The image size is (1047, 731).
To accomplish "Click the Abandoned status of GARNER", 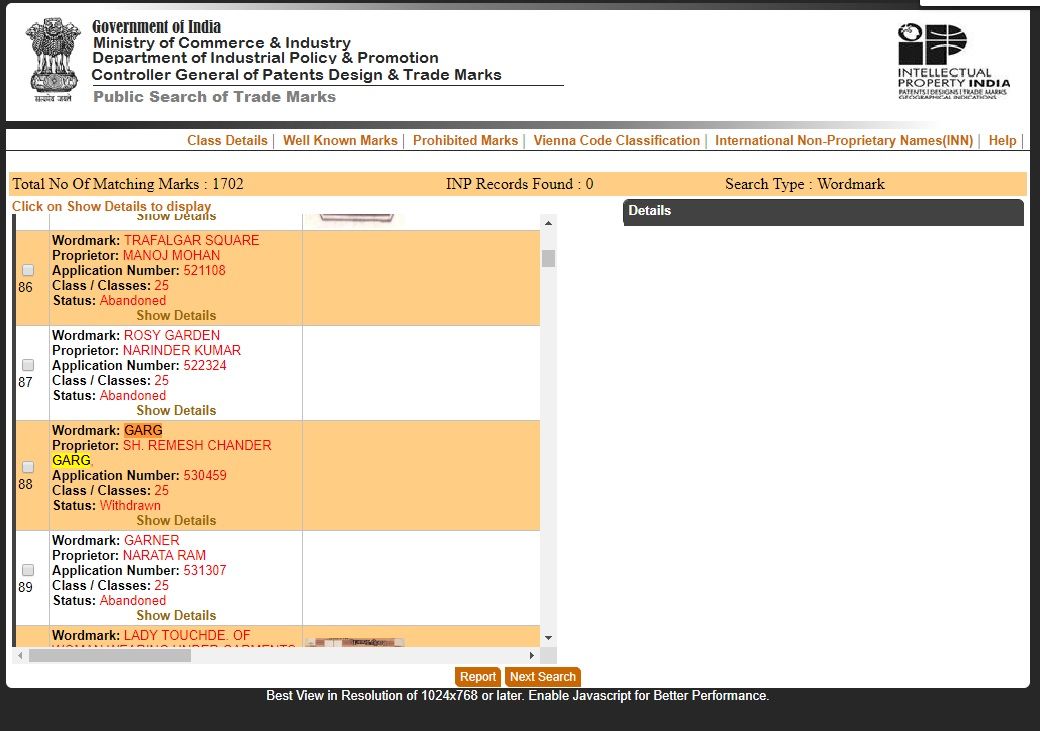I will click(x=133, y=600).
